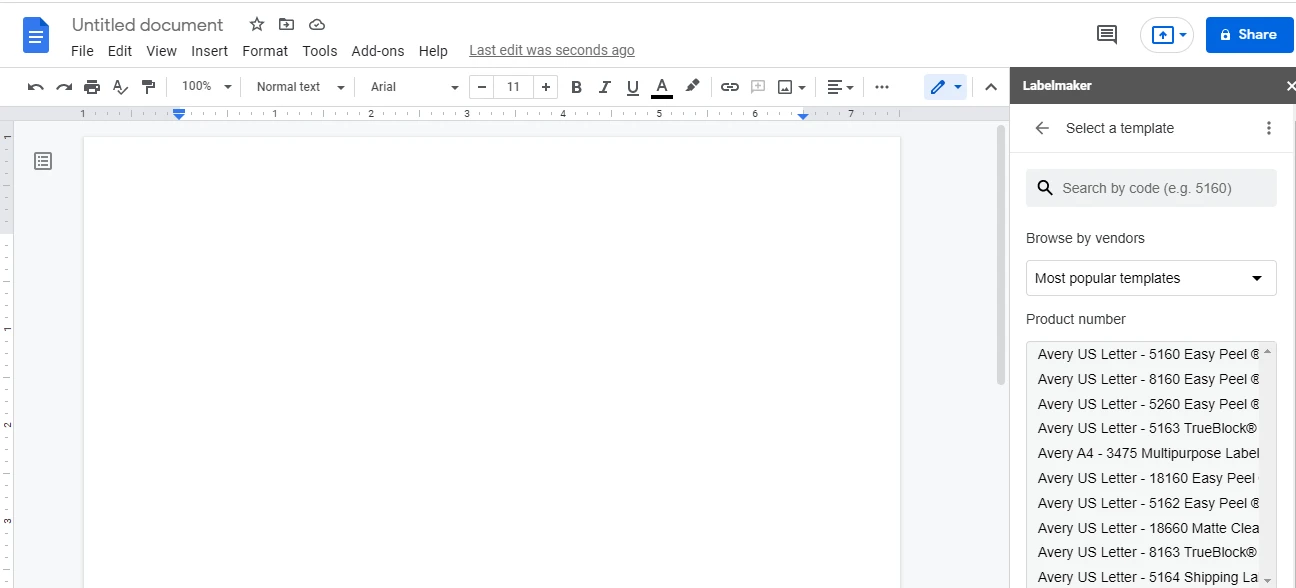The height and width of the screenshot is (588, 1296).
Task: Open the Normal text style dropdown
Action: point(300,87)
